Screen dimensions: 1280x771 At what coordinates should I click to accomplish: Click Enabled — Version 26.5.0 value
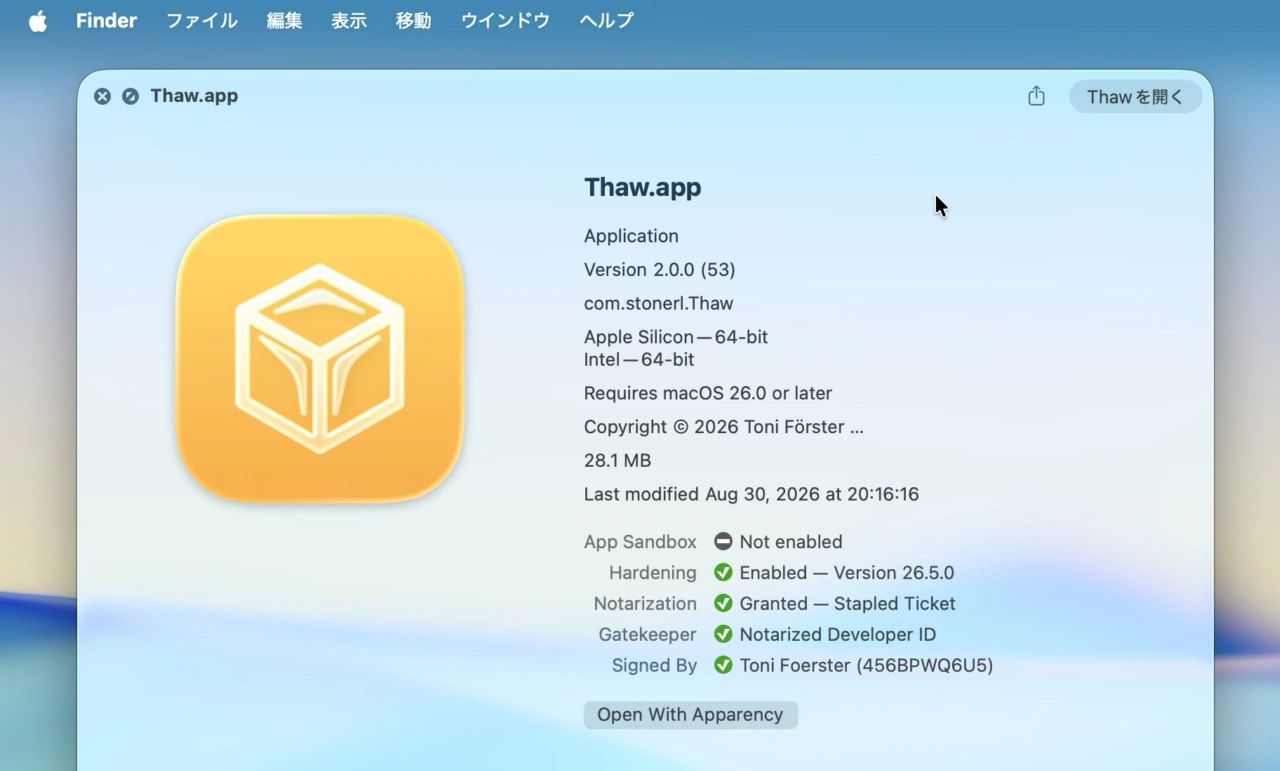pyautogui.click(x=847, y=573)
